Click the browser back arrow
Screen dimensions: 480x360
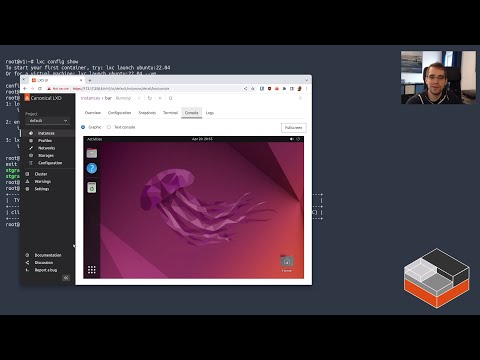pos(25,88)
